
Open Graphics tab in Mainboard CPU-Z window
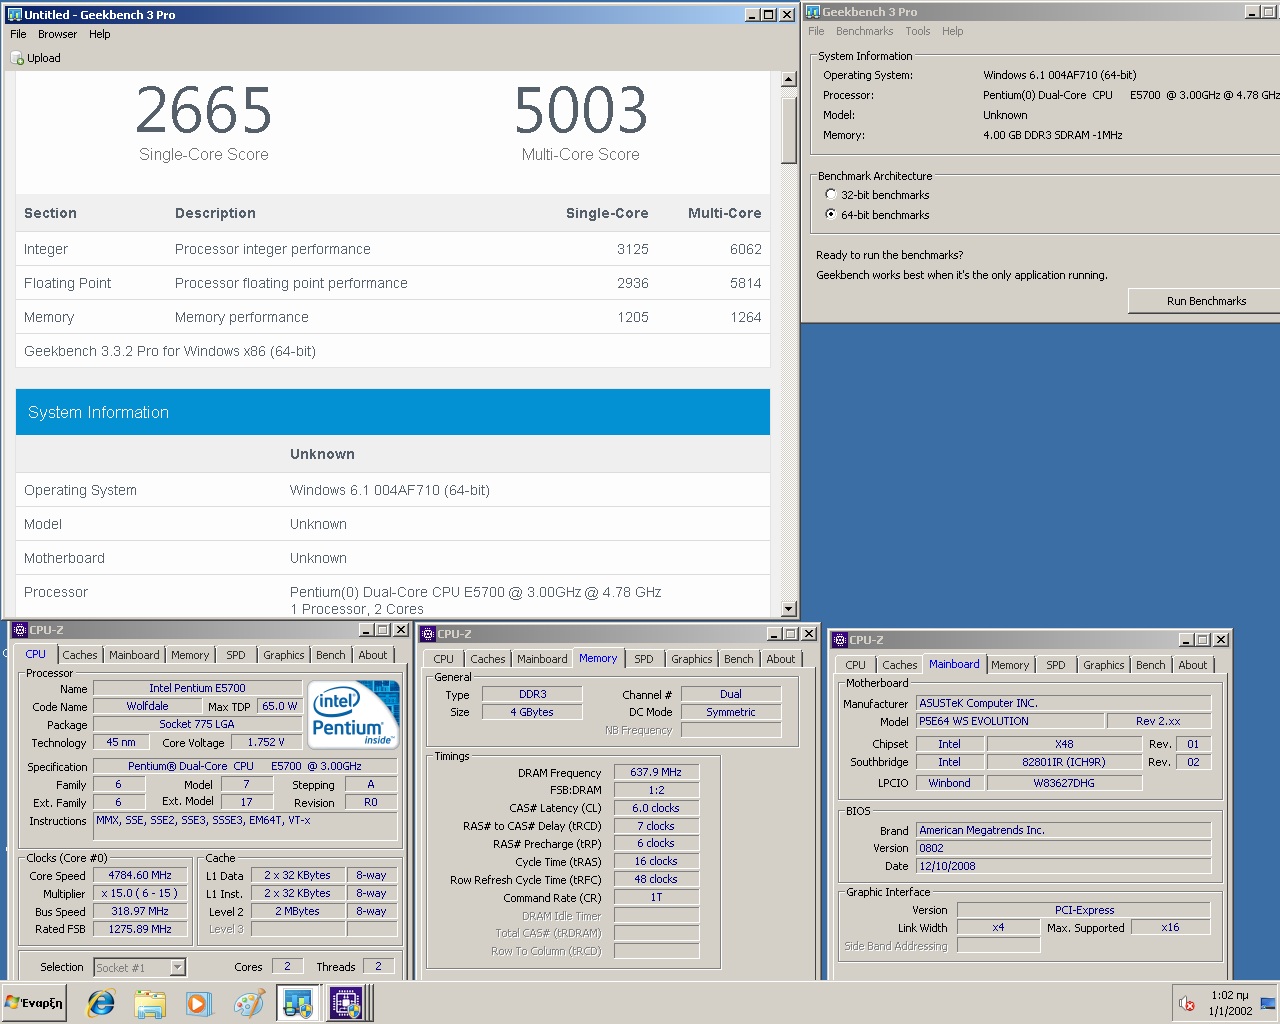pyautogui.click(x=1104, y=665)
